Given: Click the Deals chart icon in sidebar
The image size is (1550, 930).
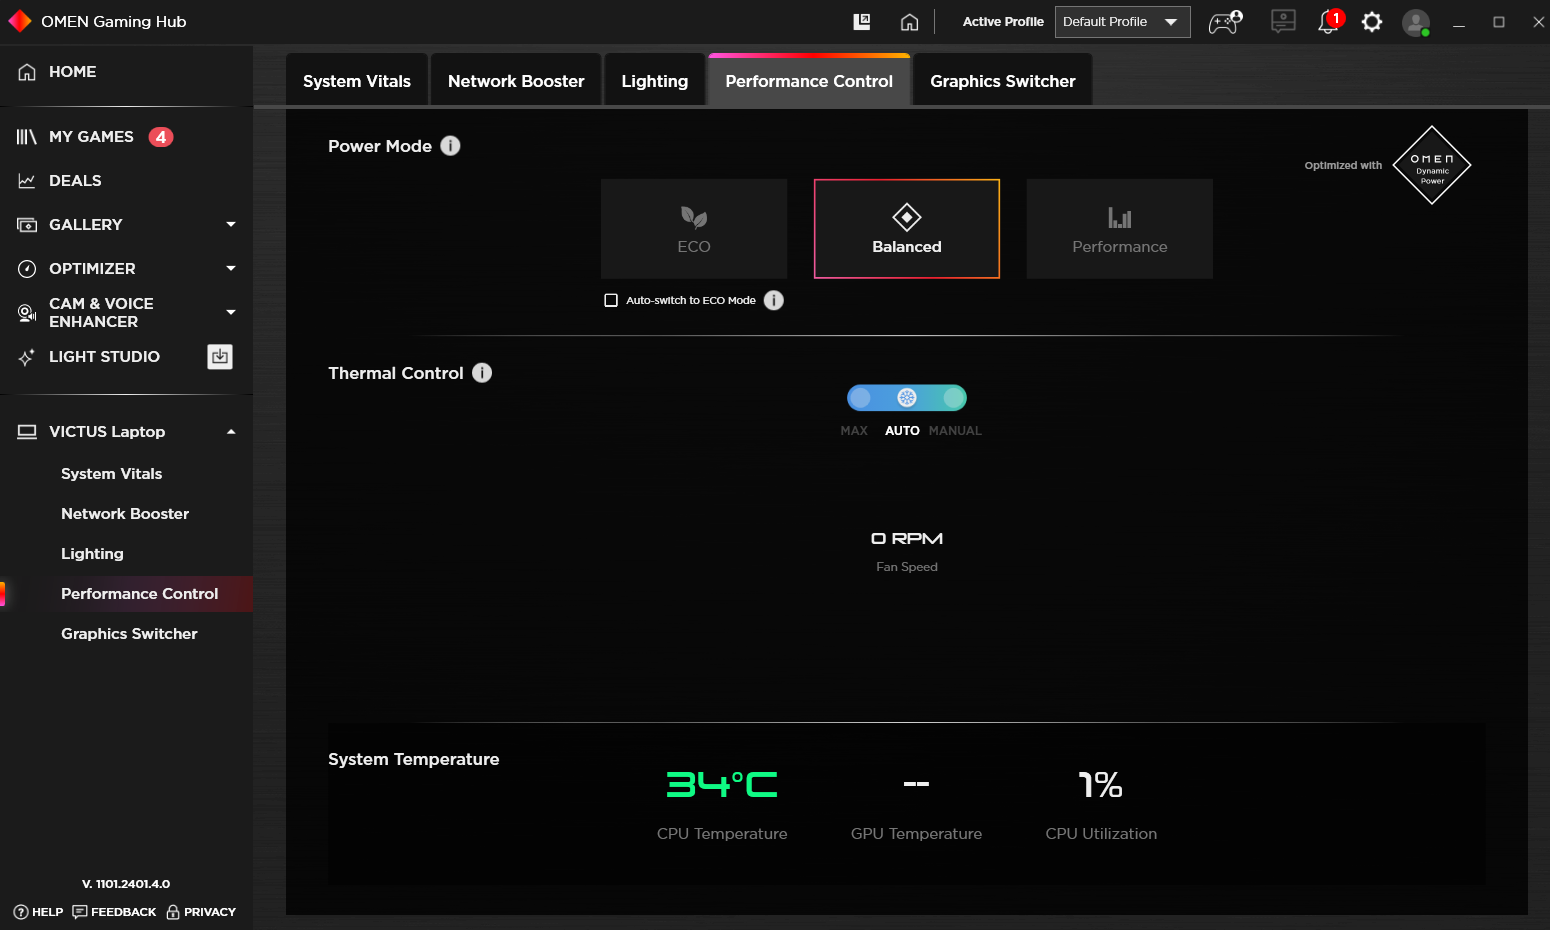Looking at the screenshot, I should 27,181.
